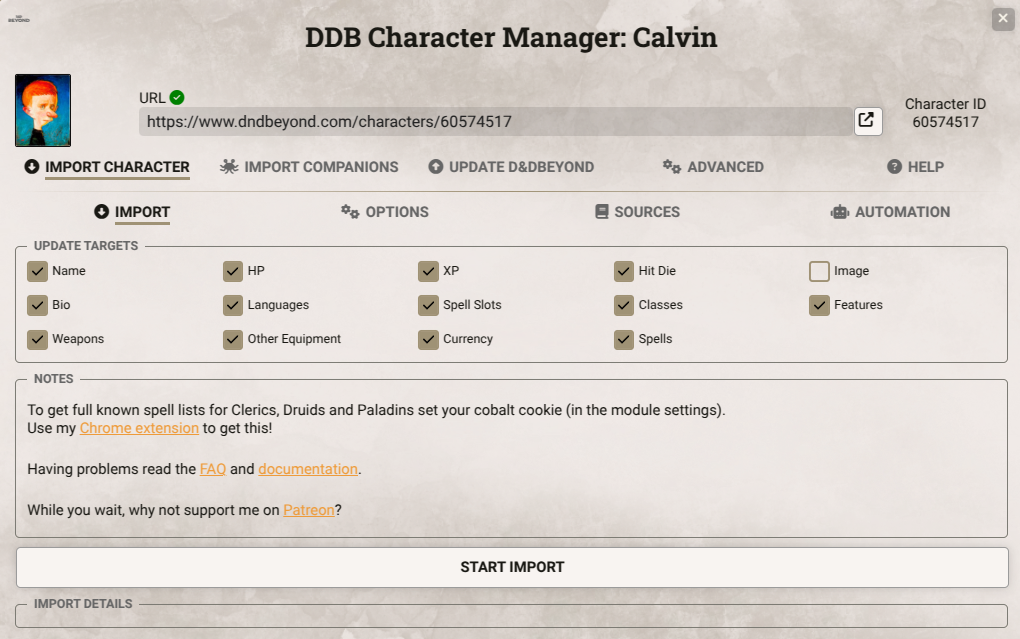Toggle the HP checkbox

(x=233, y=271)
